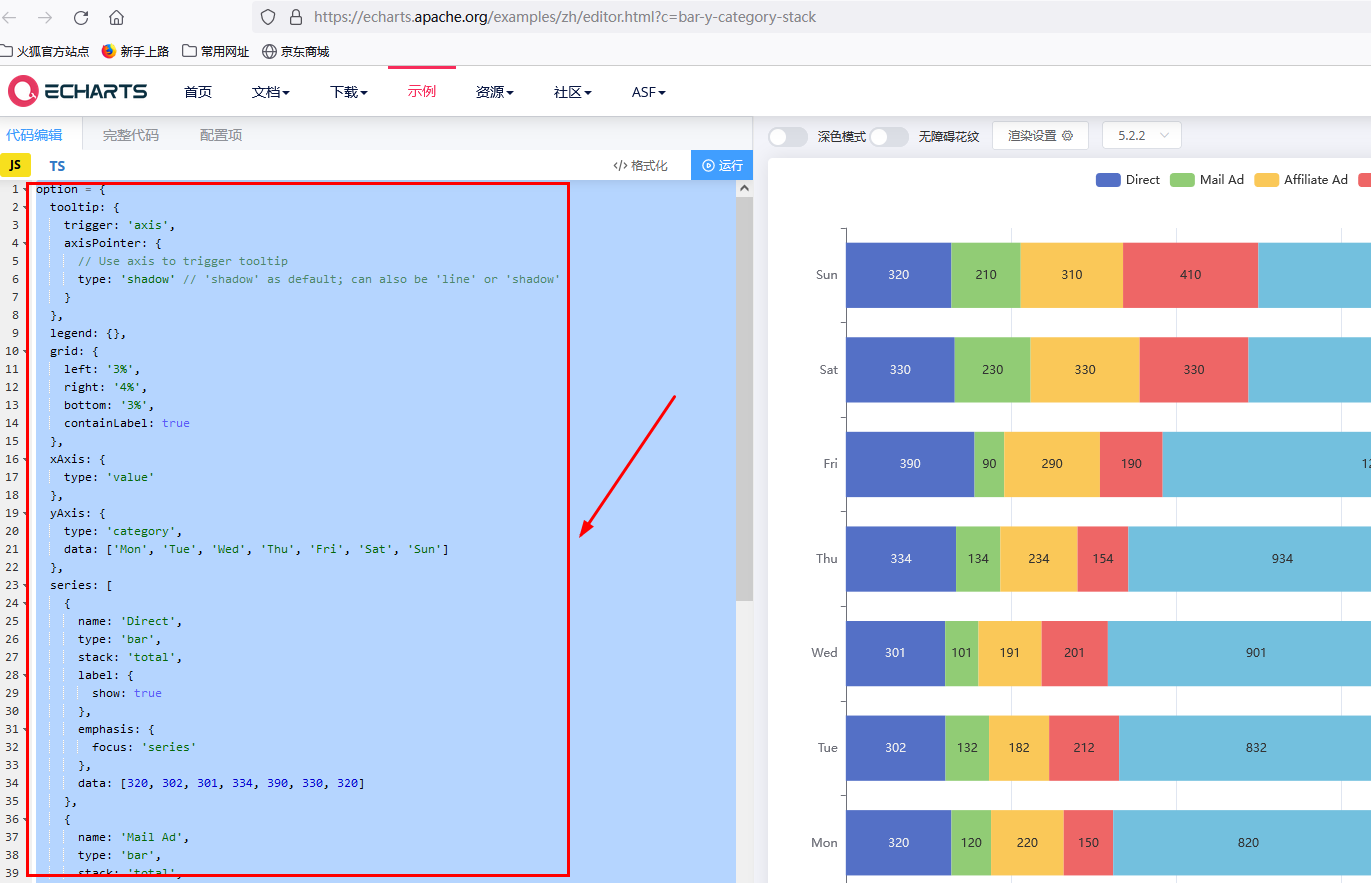
Task: Open the 下载 dropdown menu
Action: point(348,91)
